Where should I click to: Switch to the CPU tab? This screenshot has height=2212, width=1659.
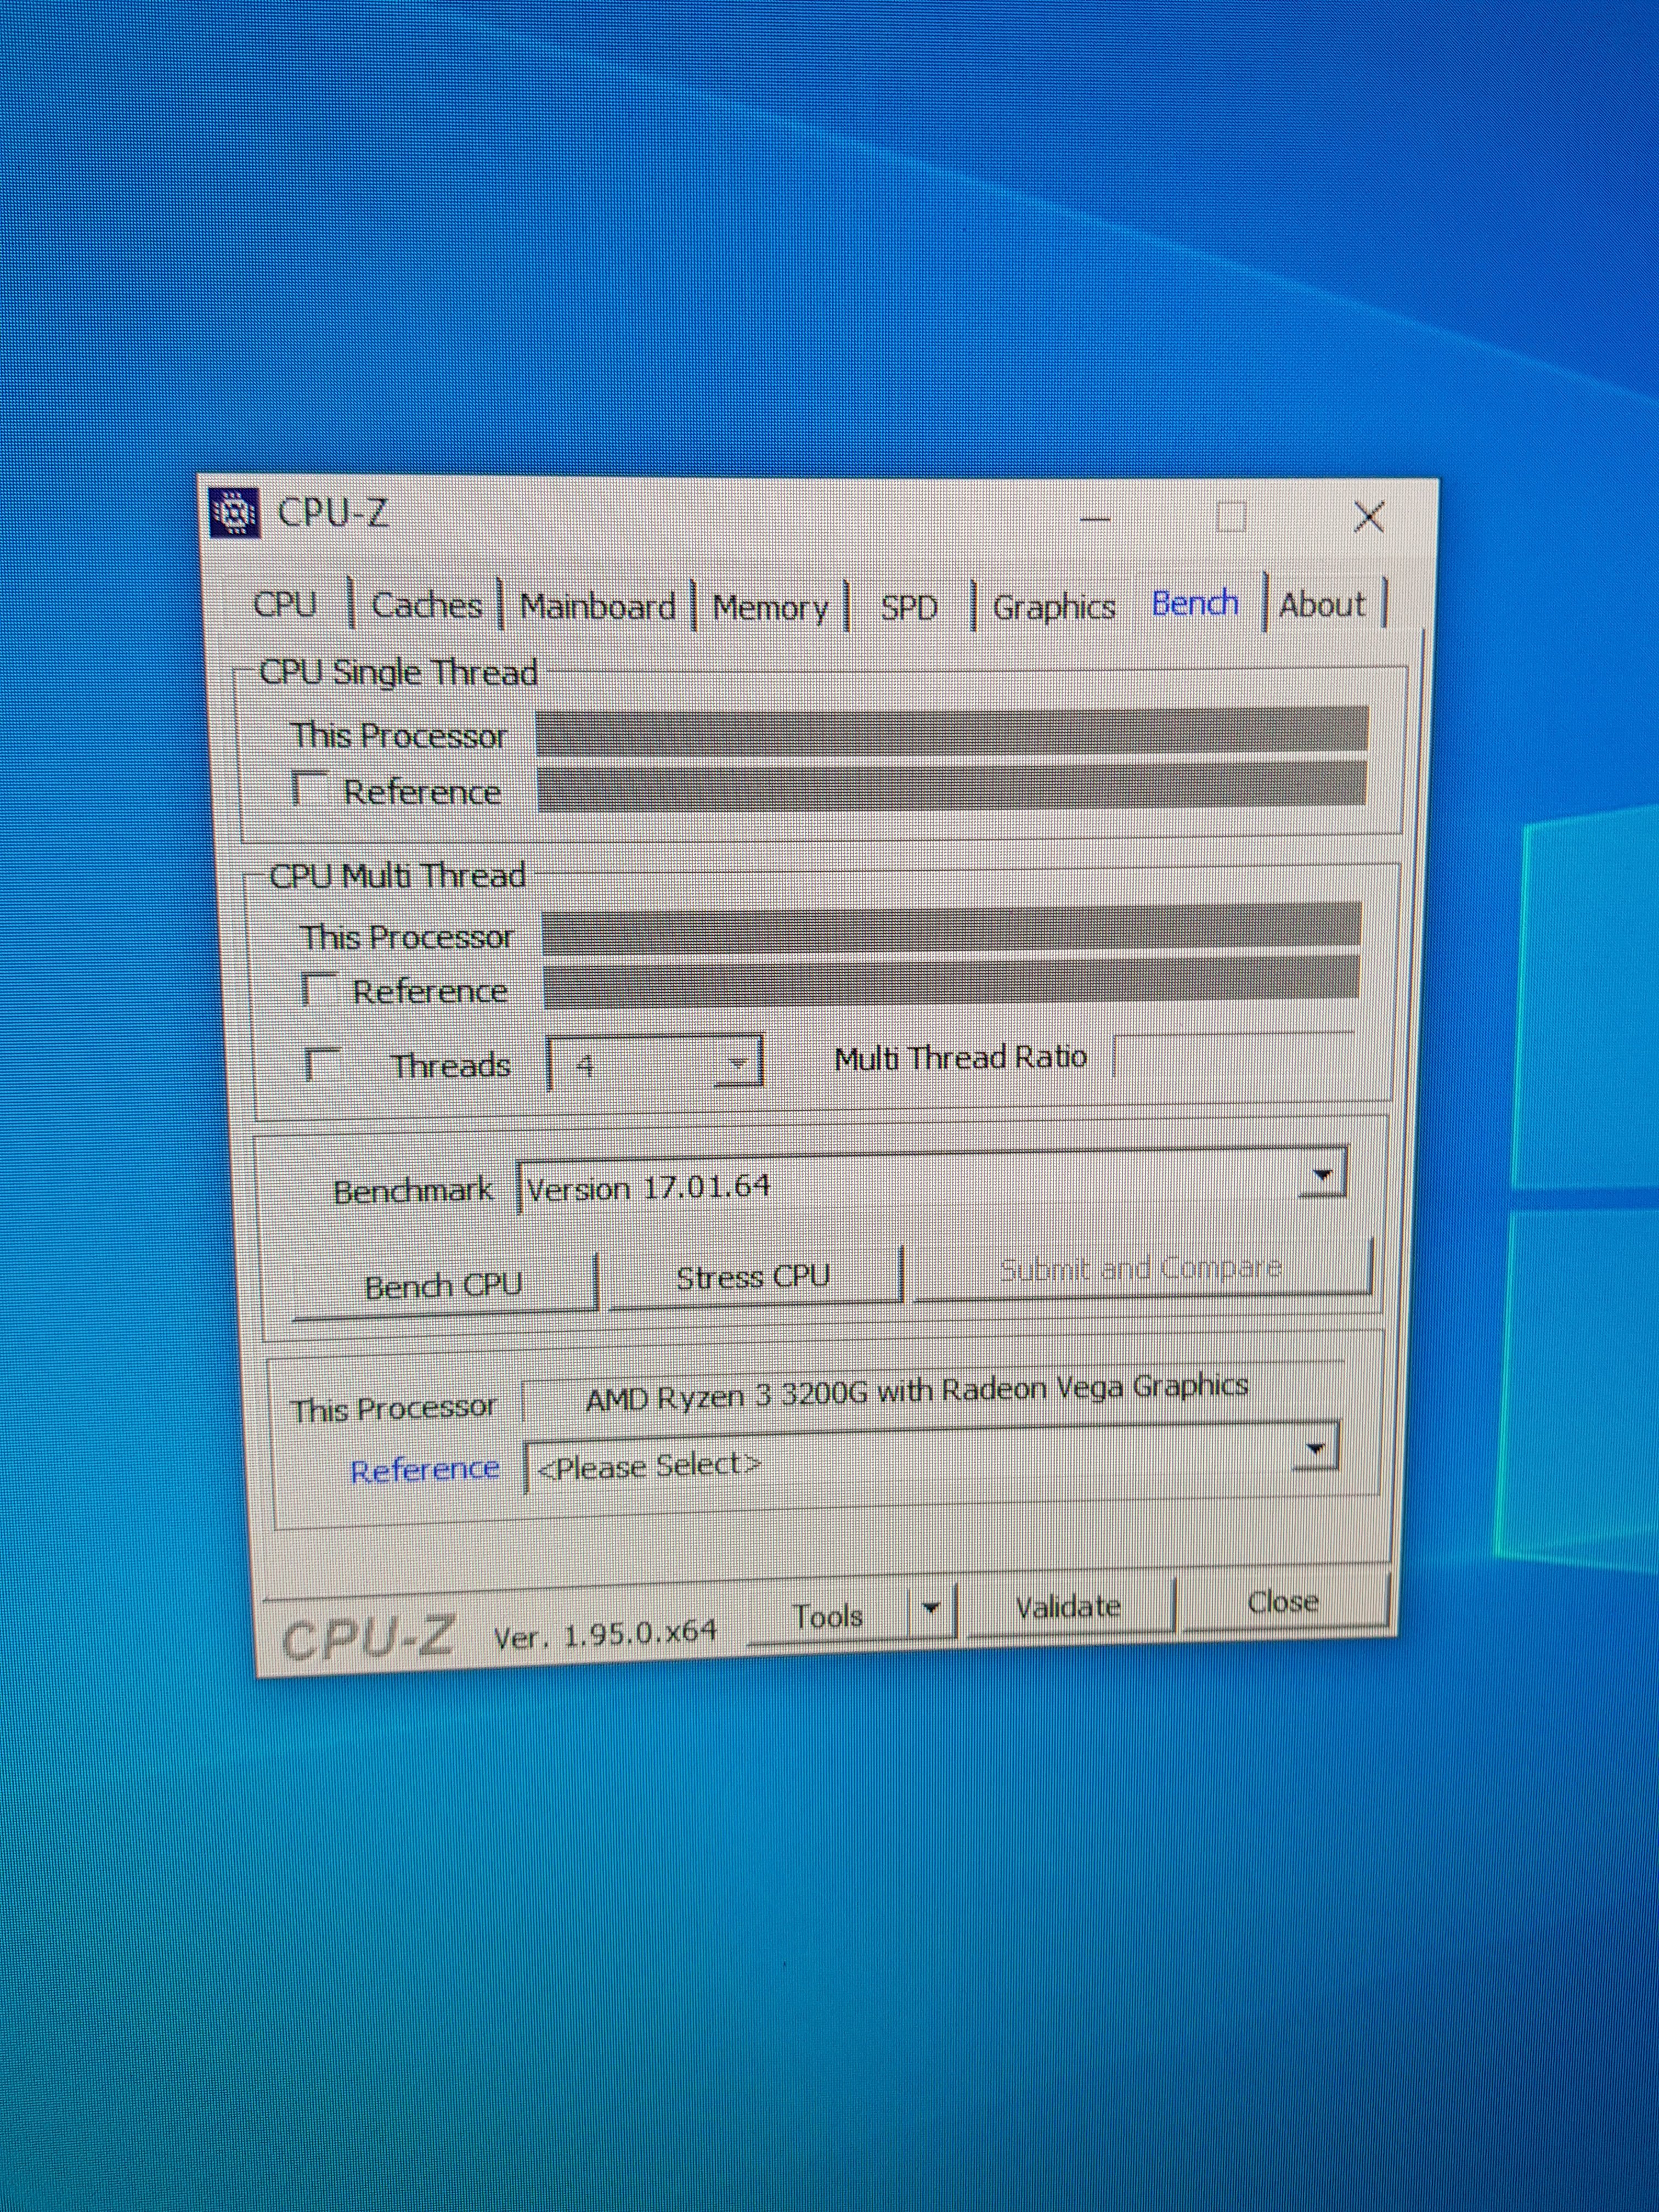click(285, 604)
